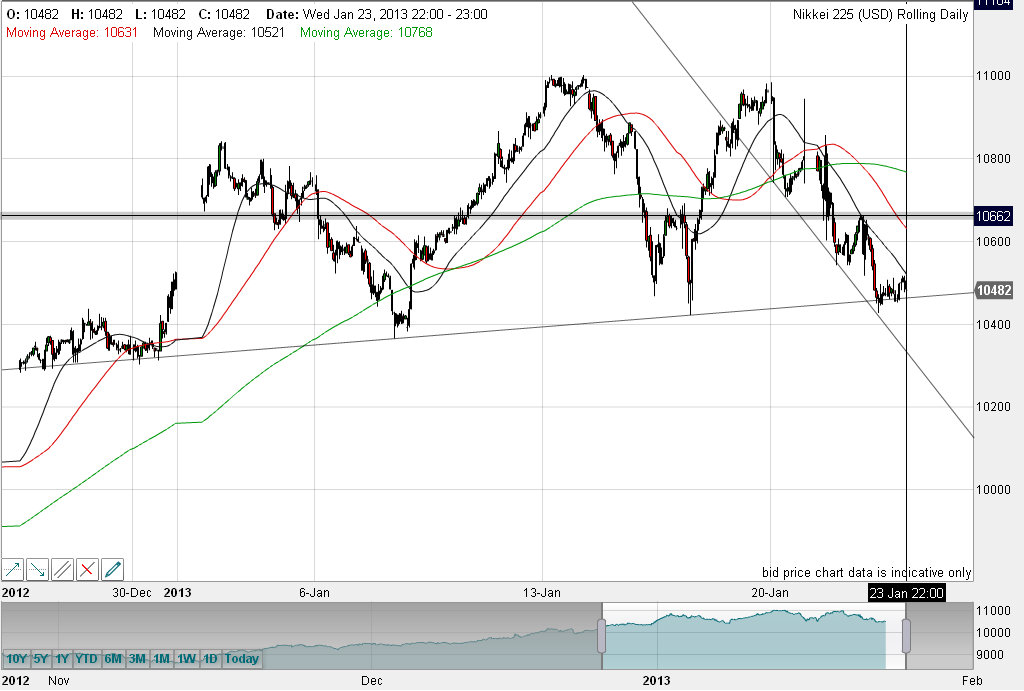Click the 30-Dec date axis label
1024x691 pixels.
click(x=132, y=593)
